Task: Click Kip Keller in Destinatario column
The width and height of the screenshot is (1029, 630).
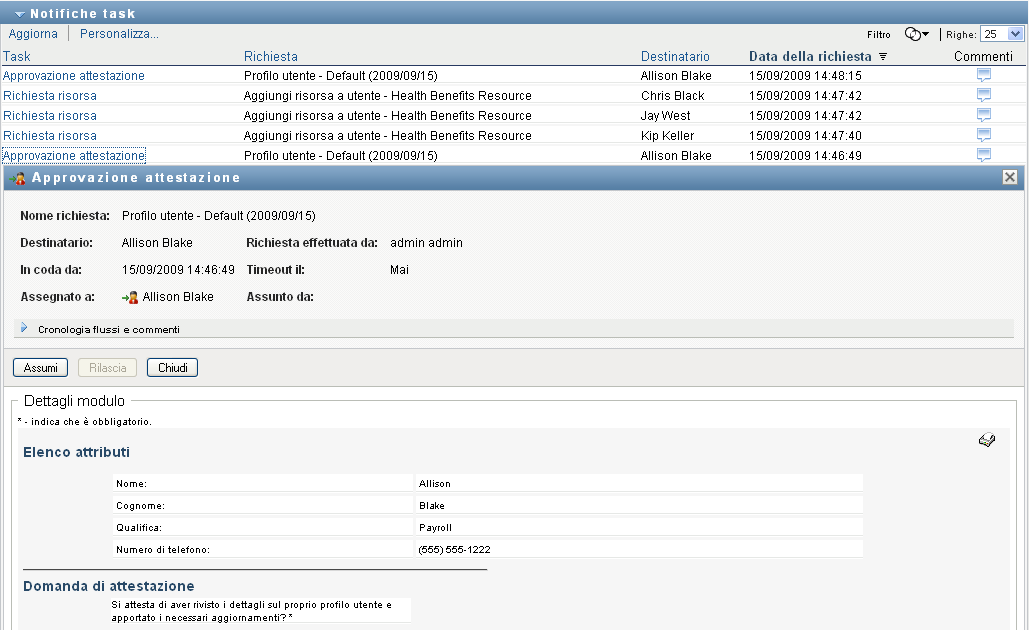Action: (667, 136)
